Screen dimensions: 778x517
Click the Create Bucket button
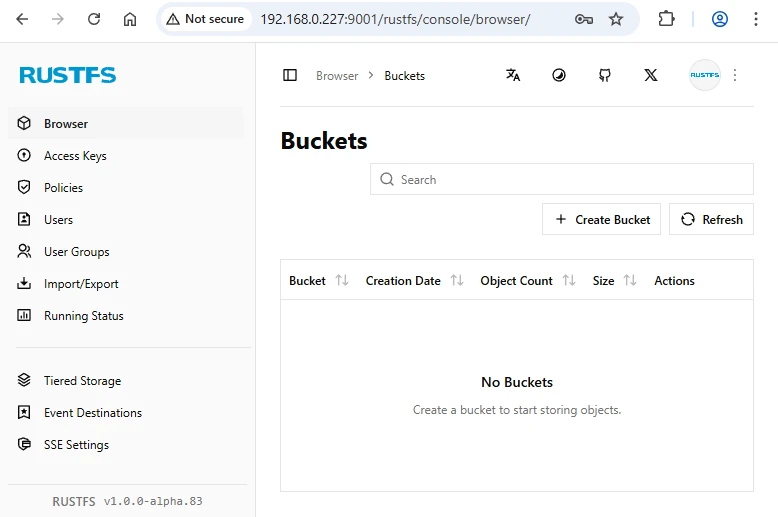pyautogui.click(x=601, y=219)
